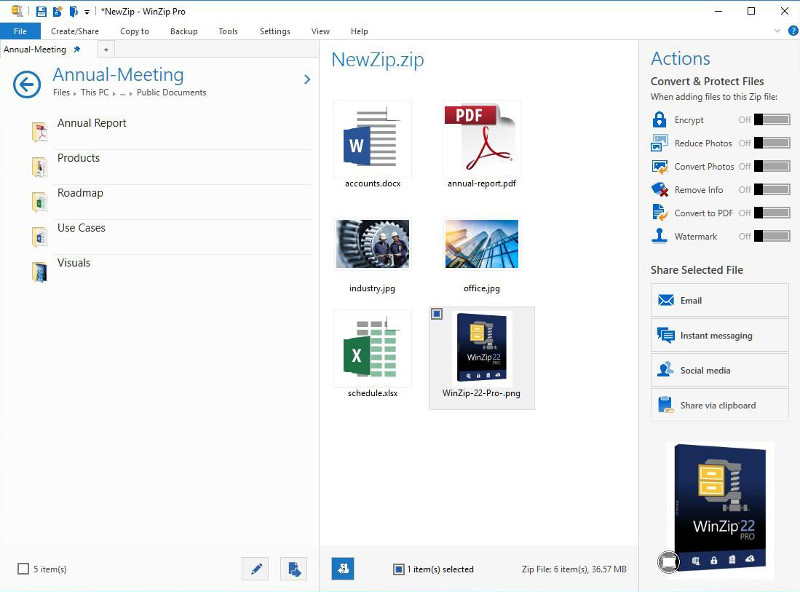Open the Tools tab
Image resolution: width=800 pixels, height=592 pixels.
[x=228, y=31]
